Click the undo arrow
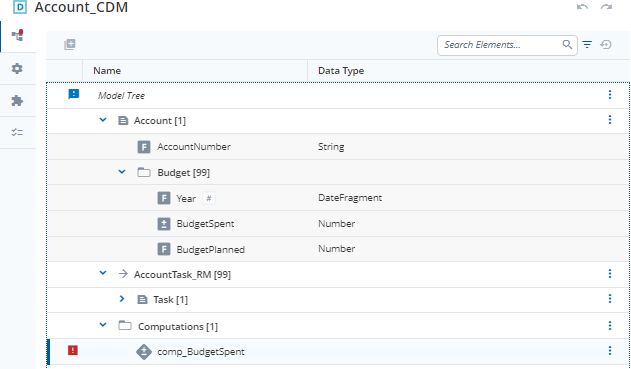The height and width of the screenshot is (369, 631). (582, 7)
